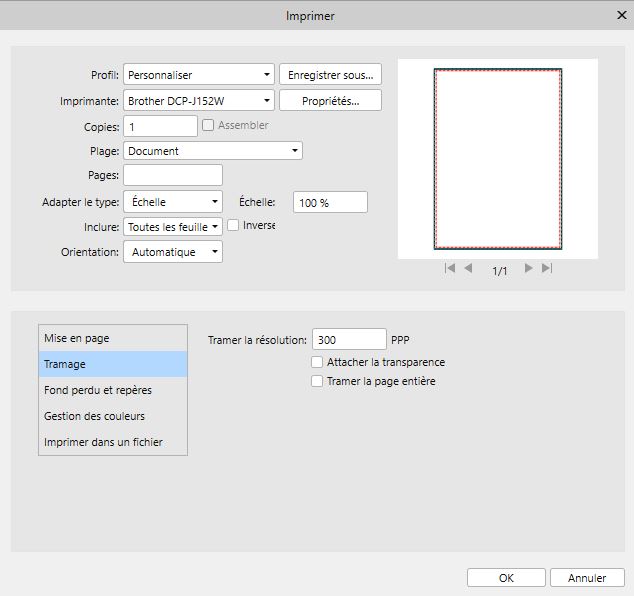
Task: Close the Imprimer dialog
Action: (x=621, y=15)
